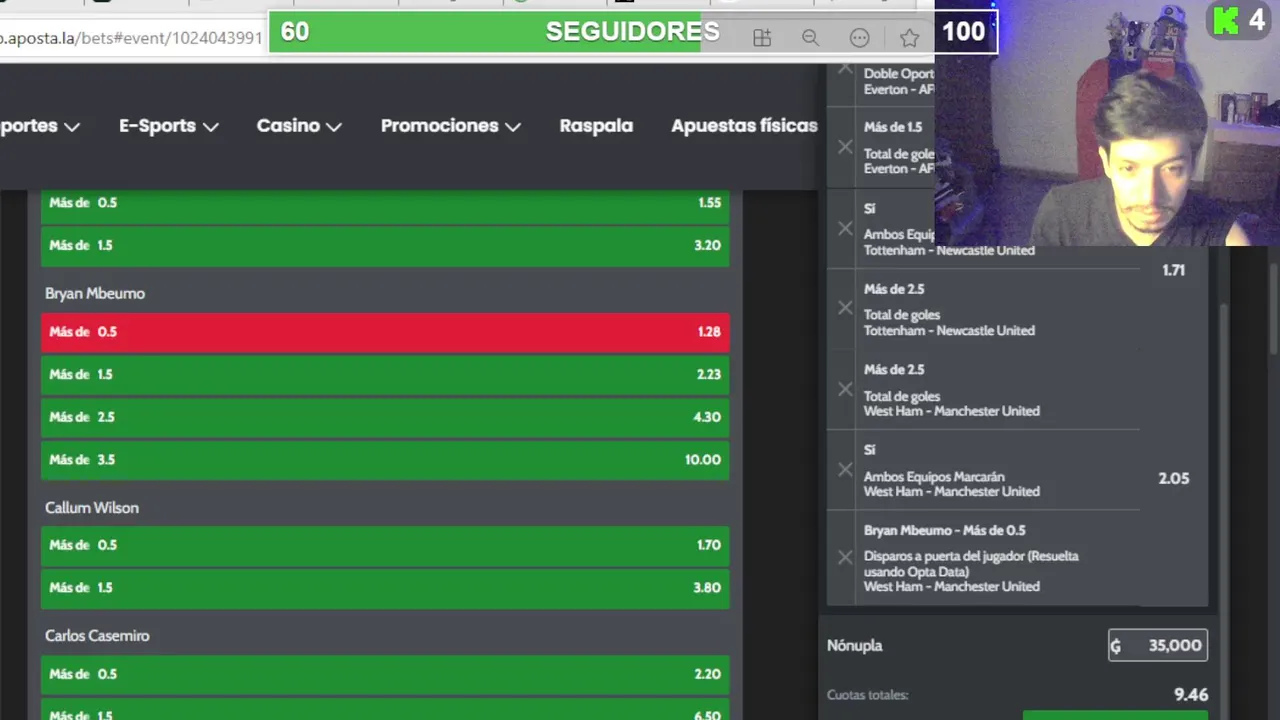This screenshot has width=1280, height=720.
Task: Select Bryan Mbeumo Más de 1.5 at 2.23
Action: click(x=385, y=375)
